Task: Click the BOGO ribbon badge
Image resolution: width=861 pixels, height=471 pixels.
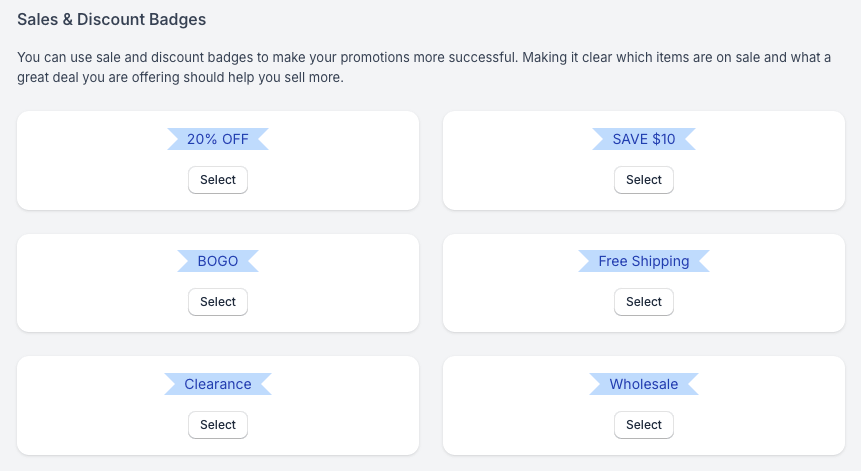Action: (217, 261)
